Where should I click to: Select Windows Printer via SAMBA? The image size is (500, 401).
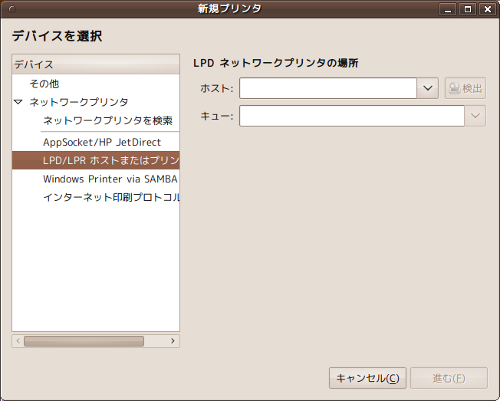pos(96,179)
